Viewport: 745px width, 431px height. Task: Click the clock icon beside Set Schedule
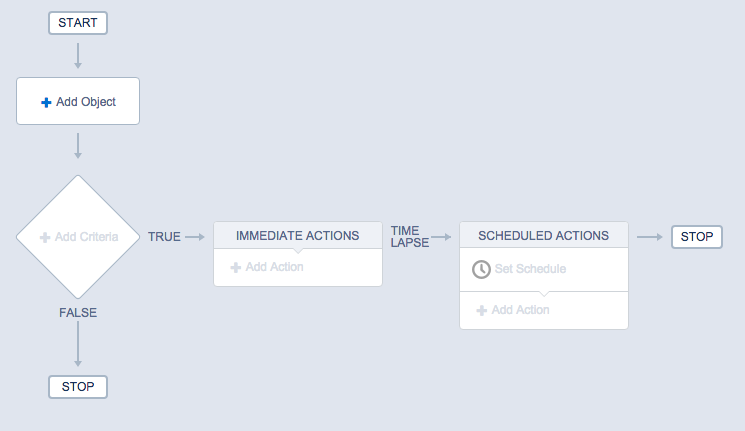tap(481, 269)
